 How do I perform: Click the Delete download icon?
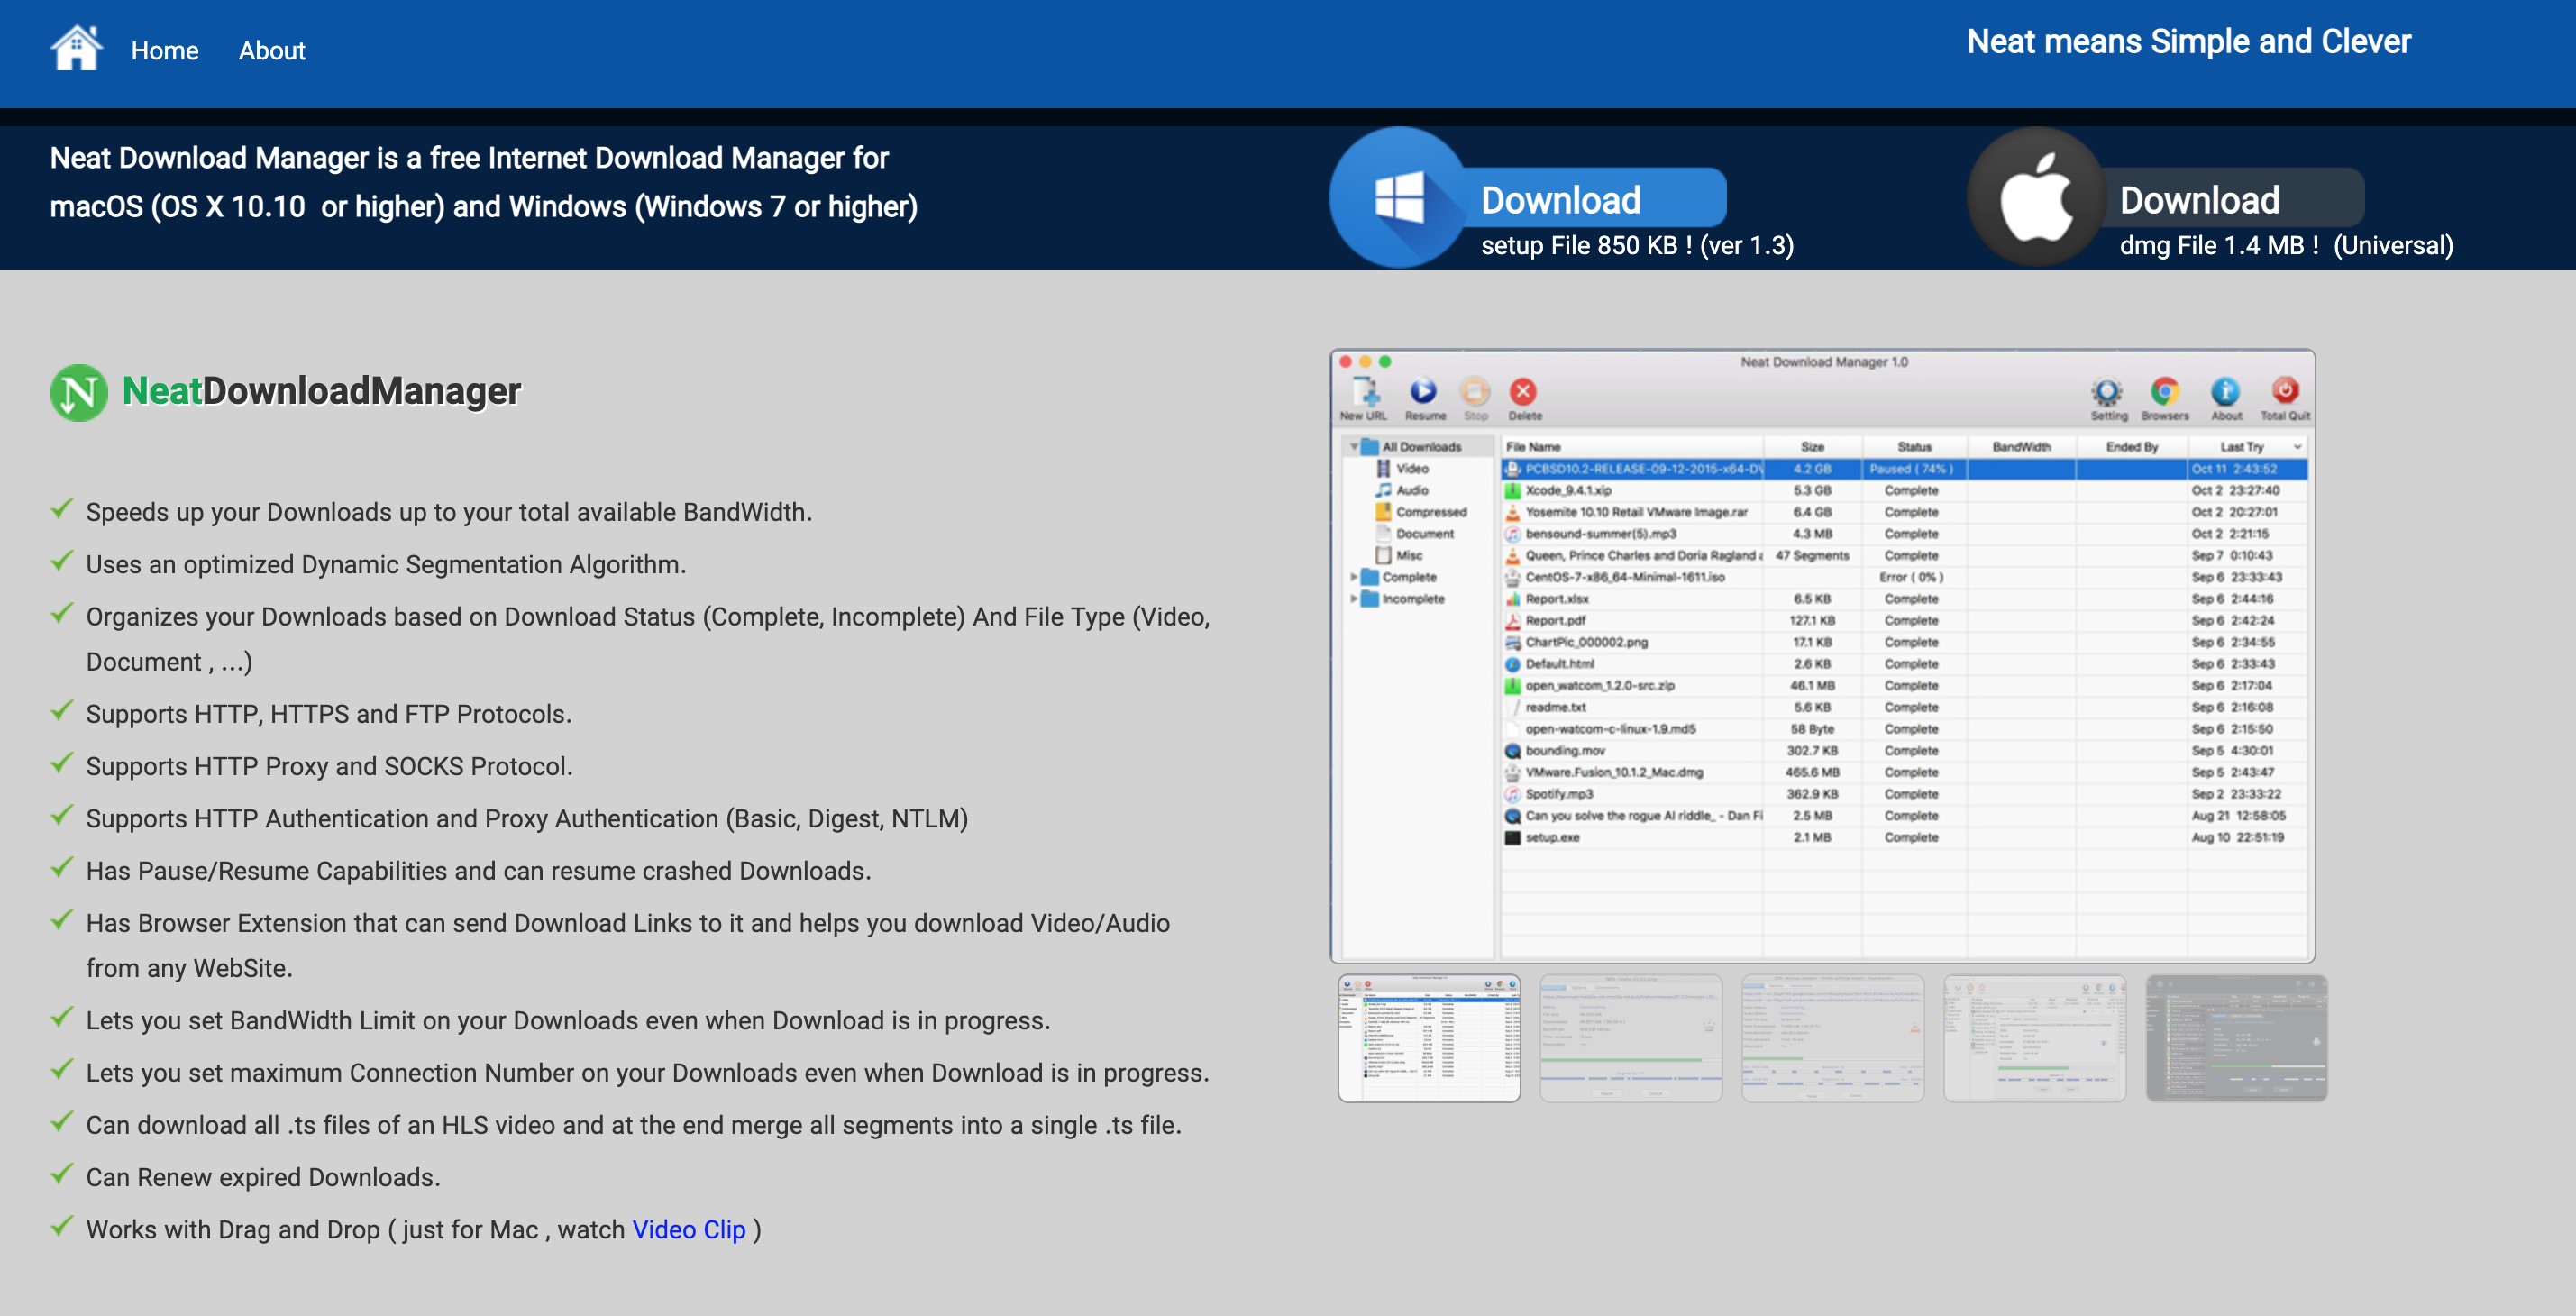click(x=1523, y=393)
